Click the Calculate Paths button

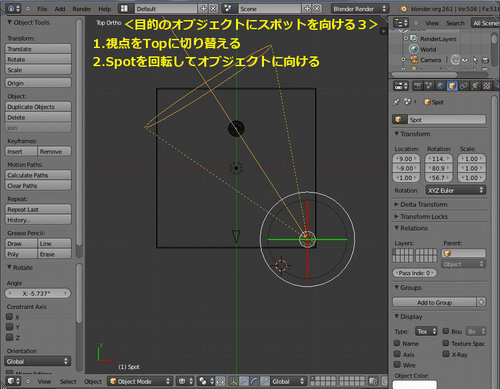tap(38, 175)
